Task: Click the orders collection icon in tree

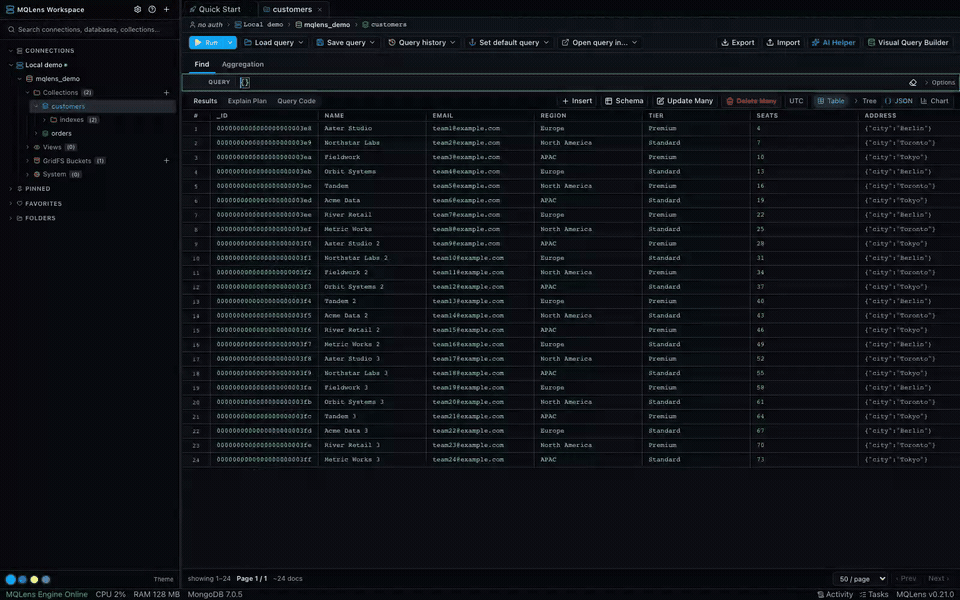Action: click(x=45, y=133)
